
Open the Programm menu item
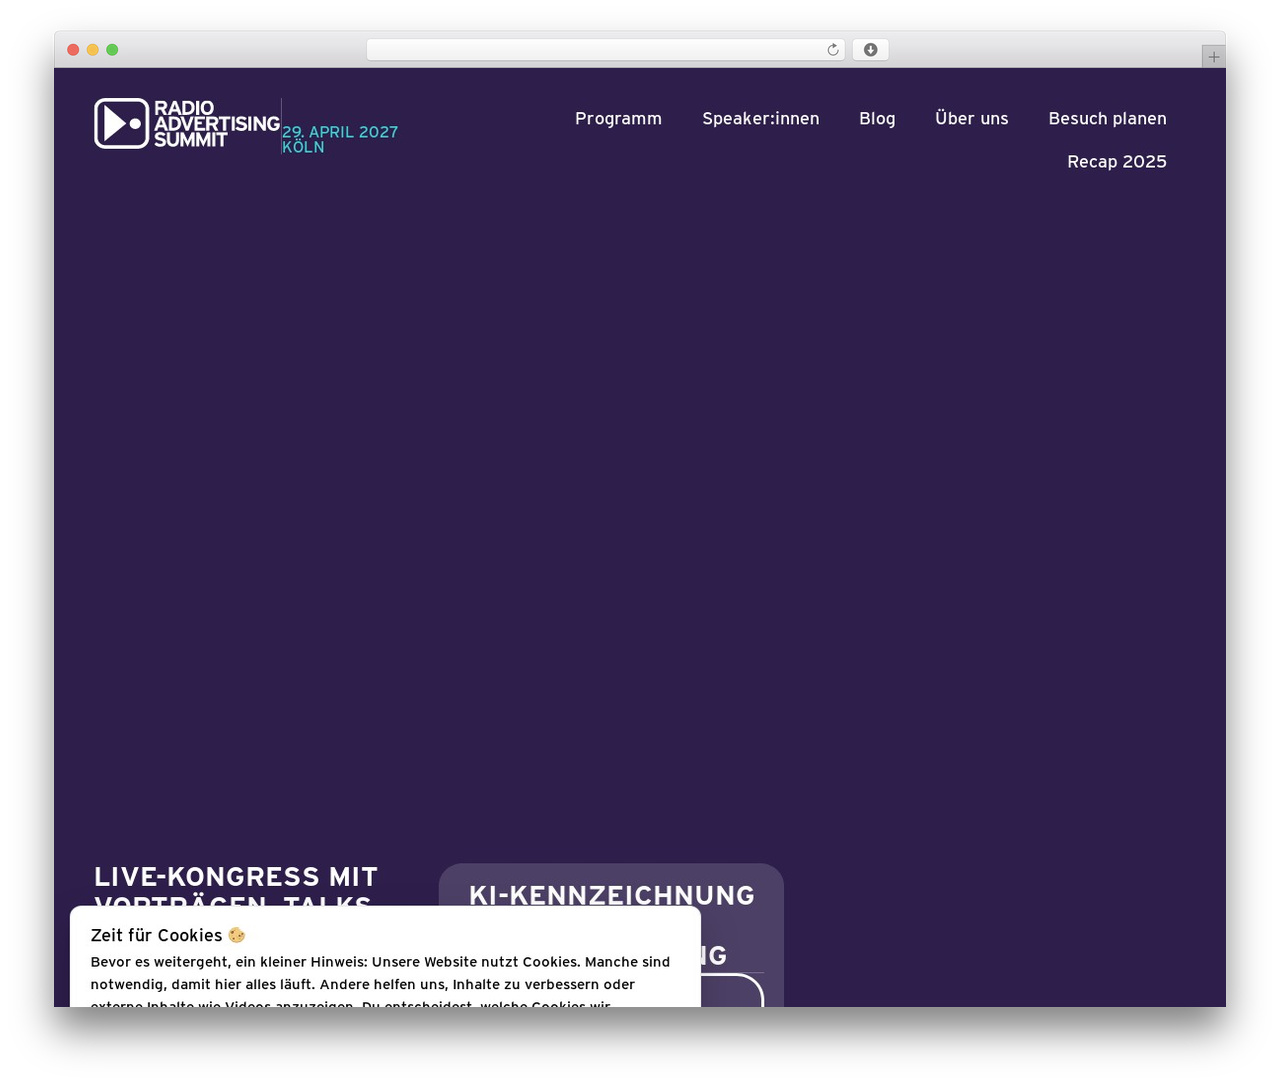pos(618,118)
